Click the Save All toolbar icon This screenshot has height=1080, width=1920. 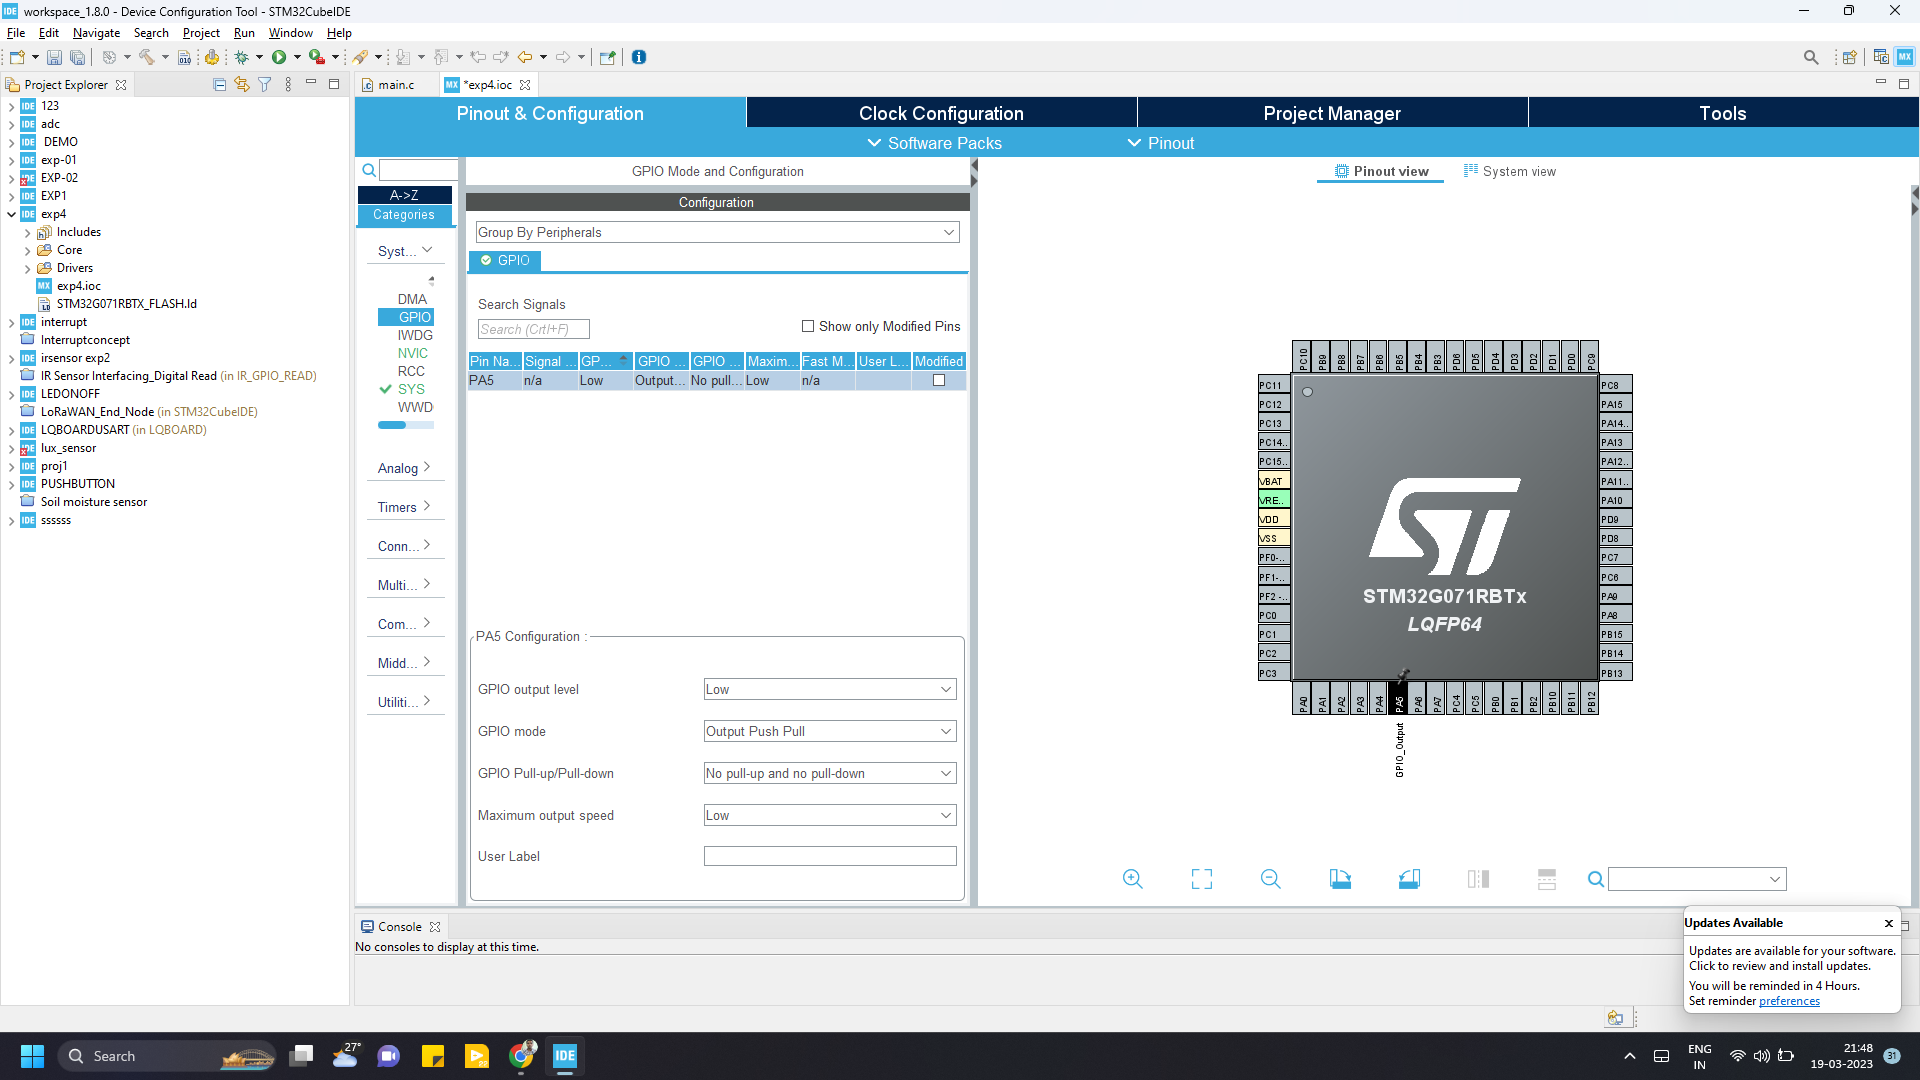click(77, 57)
